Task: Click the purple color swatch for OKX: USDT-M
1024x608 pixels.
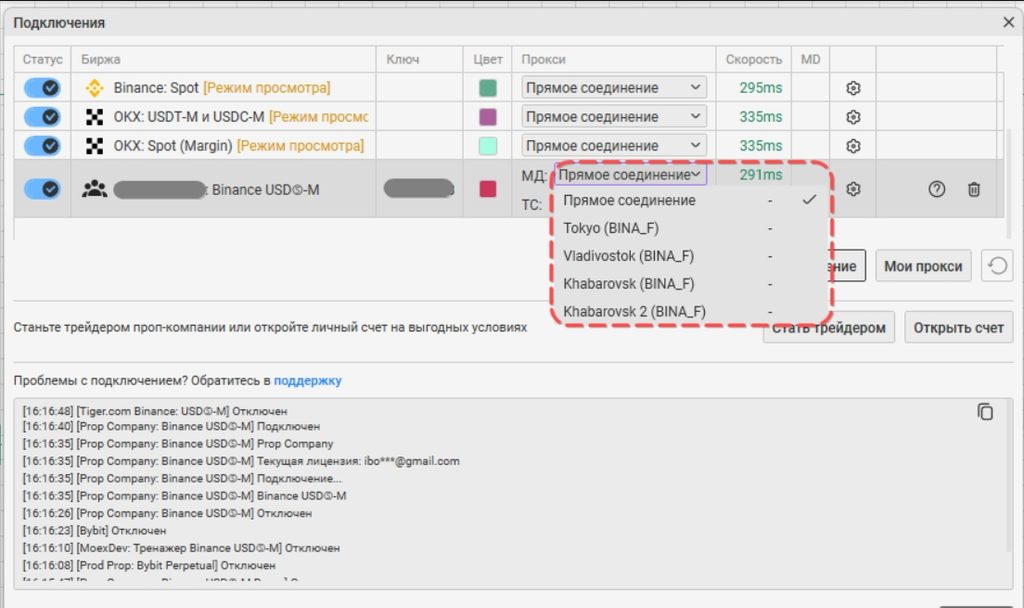Action: 488,117
